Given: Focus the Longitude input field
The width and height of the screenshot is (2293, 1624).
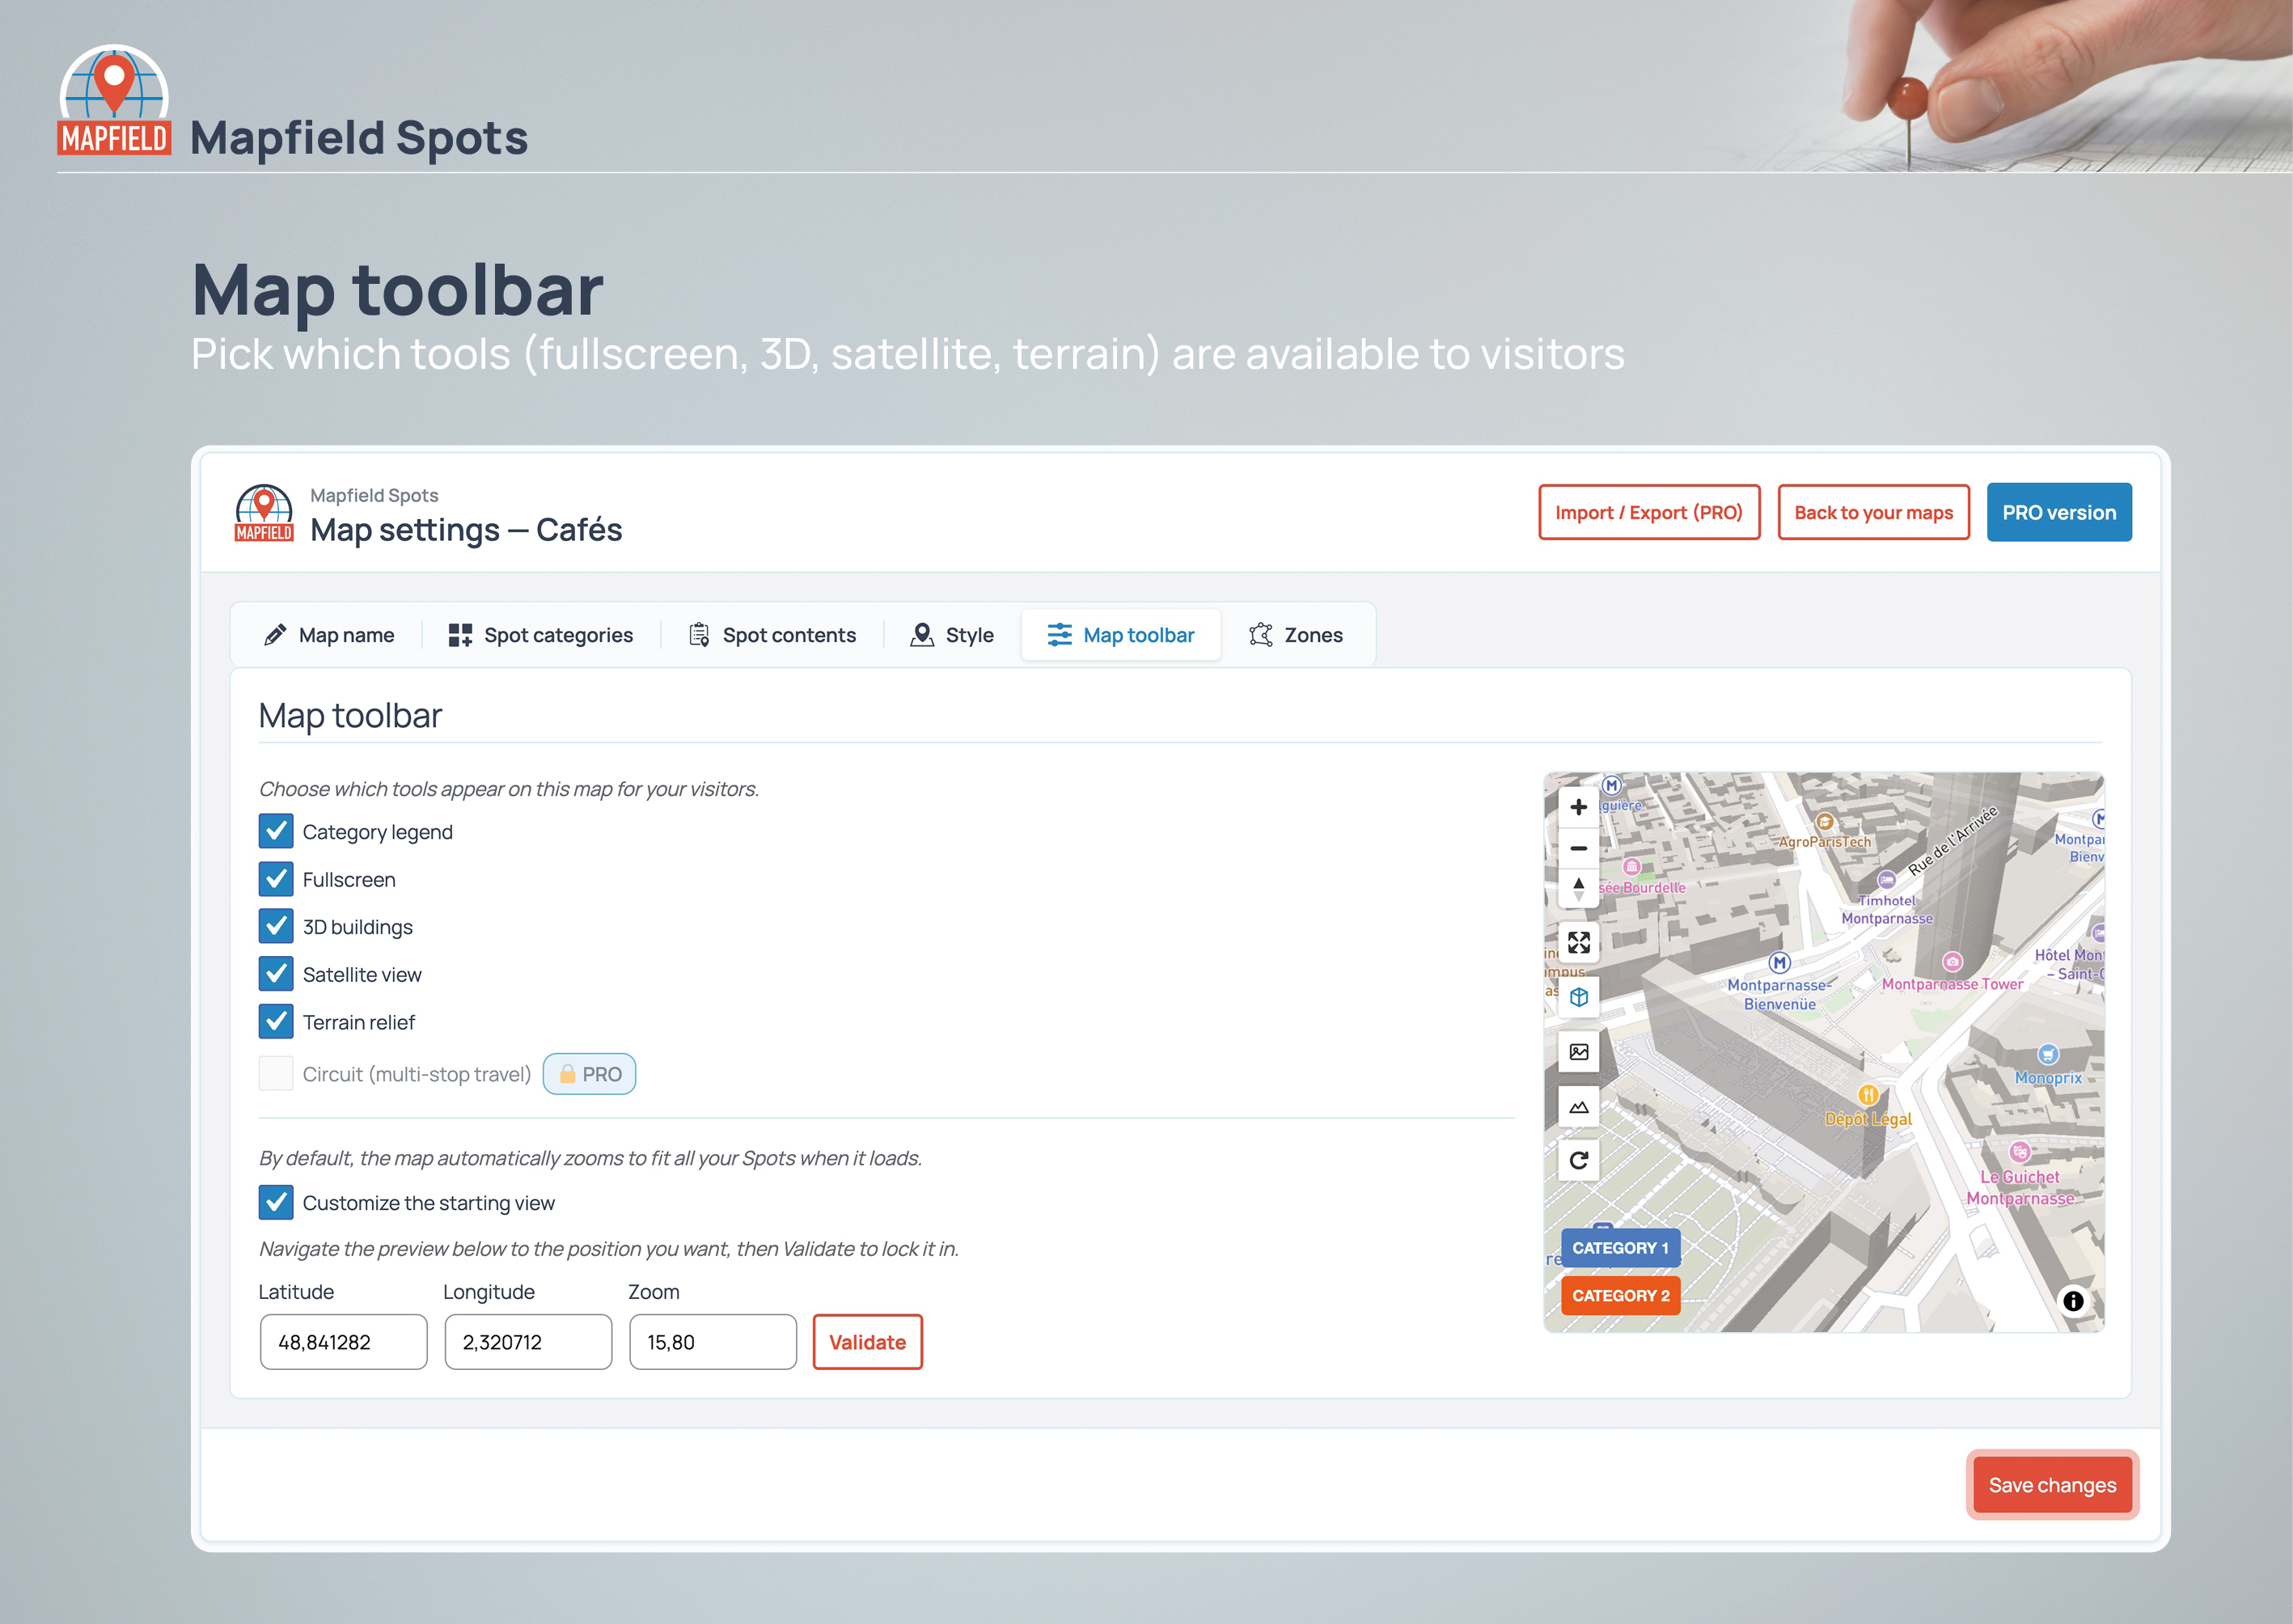Looking at the screenshot, I should 528,1342.
